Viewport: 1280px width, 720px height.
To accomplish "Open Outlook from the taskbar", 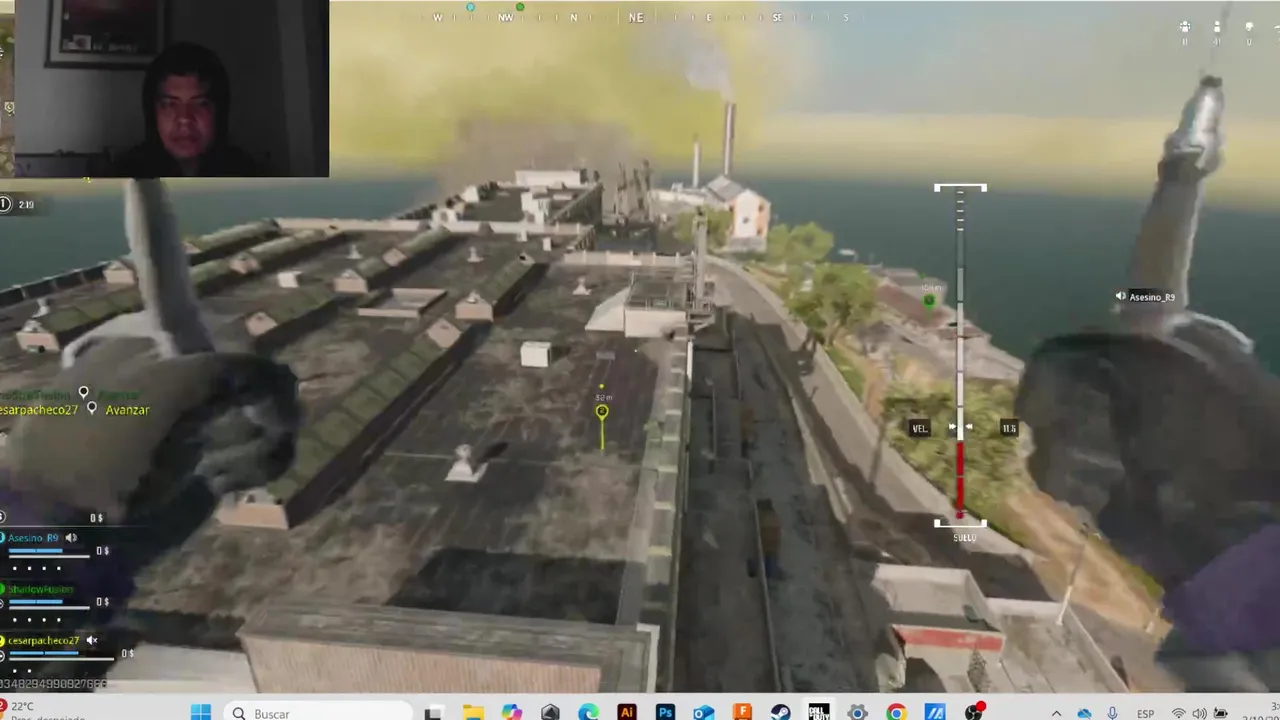I will (x=704, y=713).
